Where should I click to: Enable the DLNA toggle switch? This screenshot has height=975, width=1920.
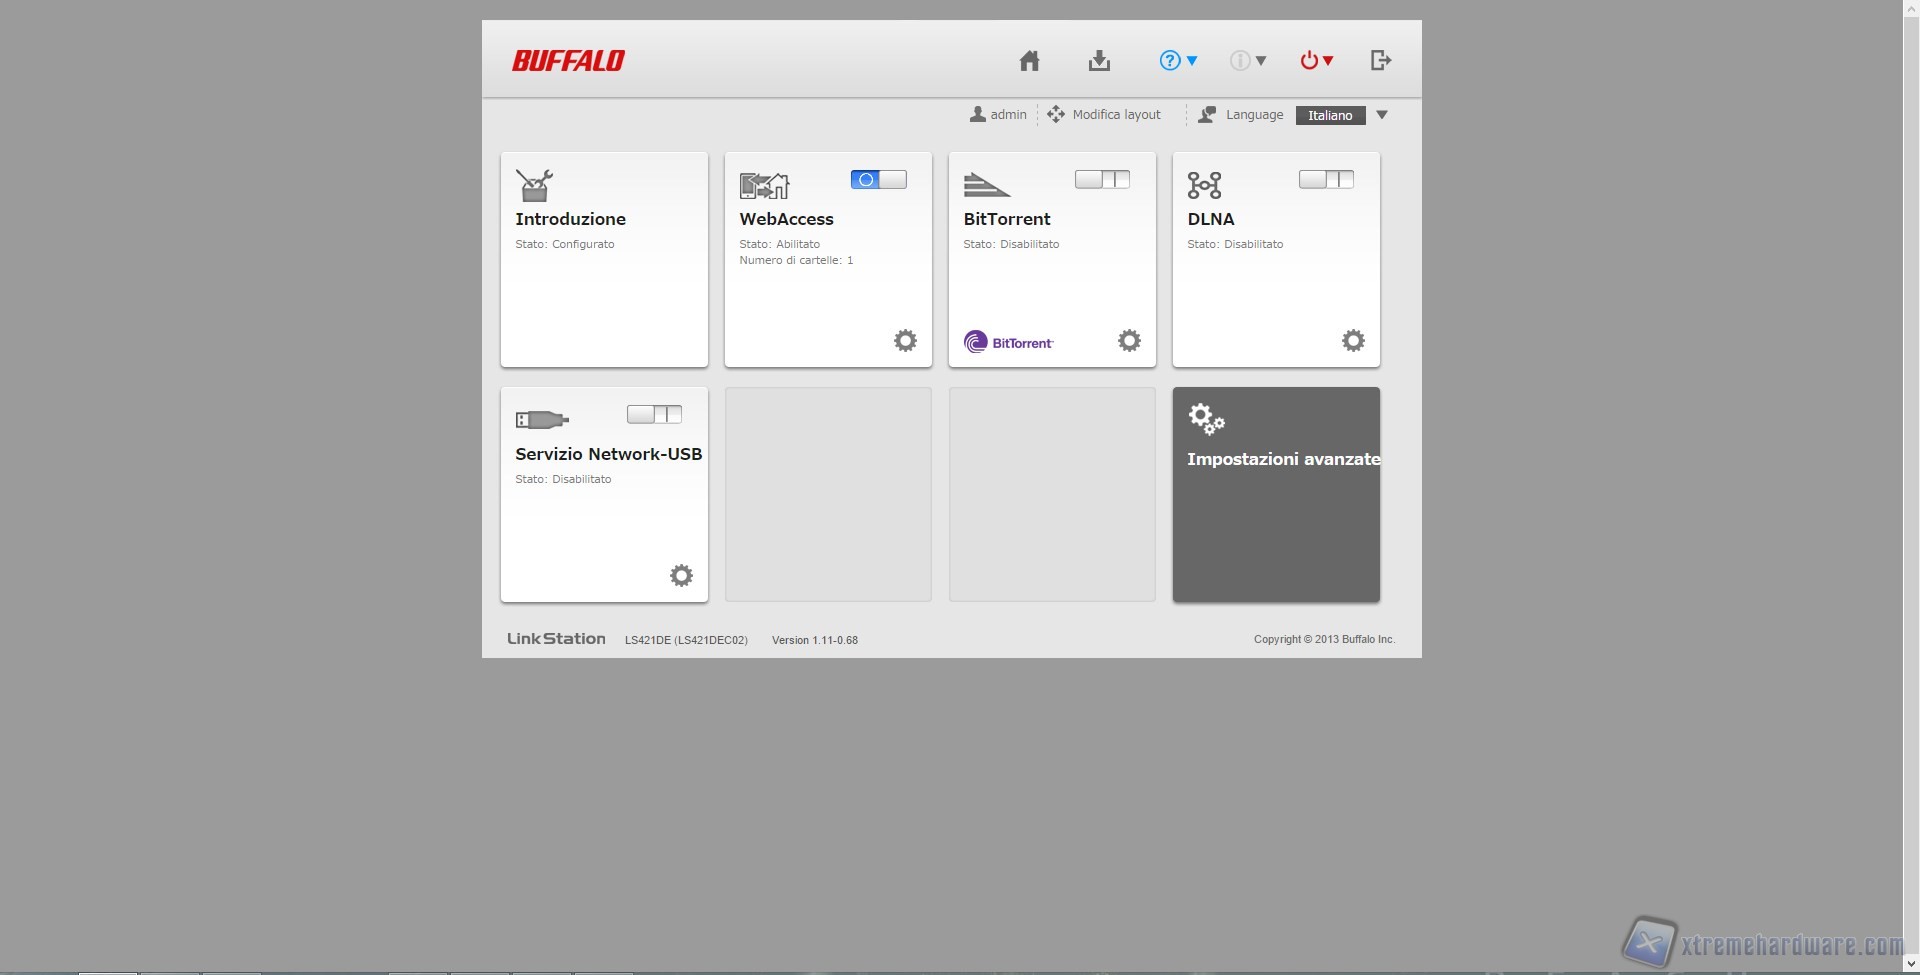(1326, 180)
